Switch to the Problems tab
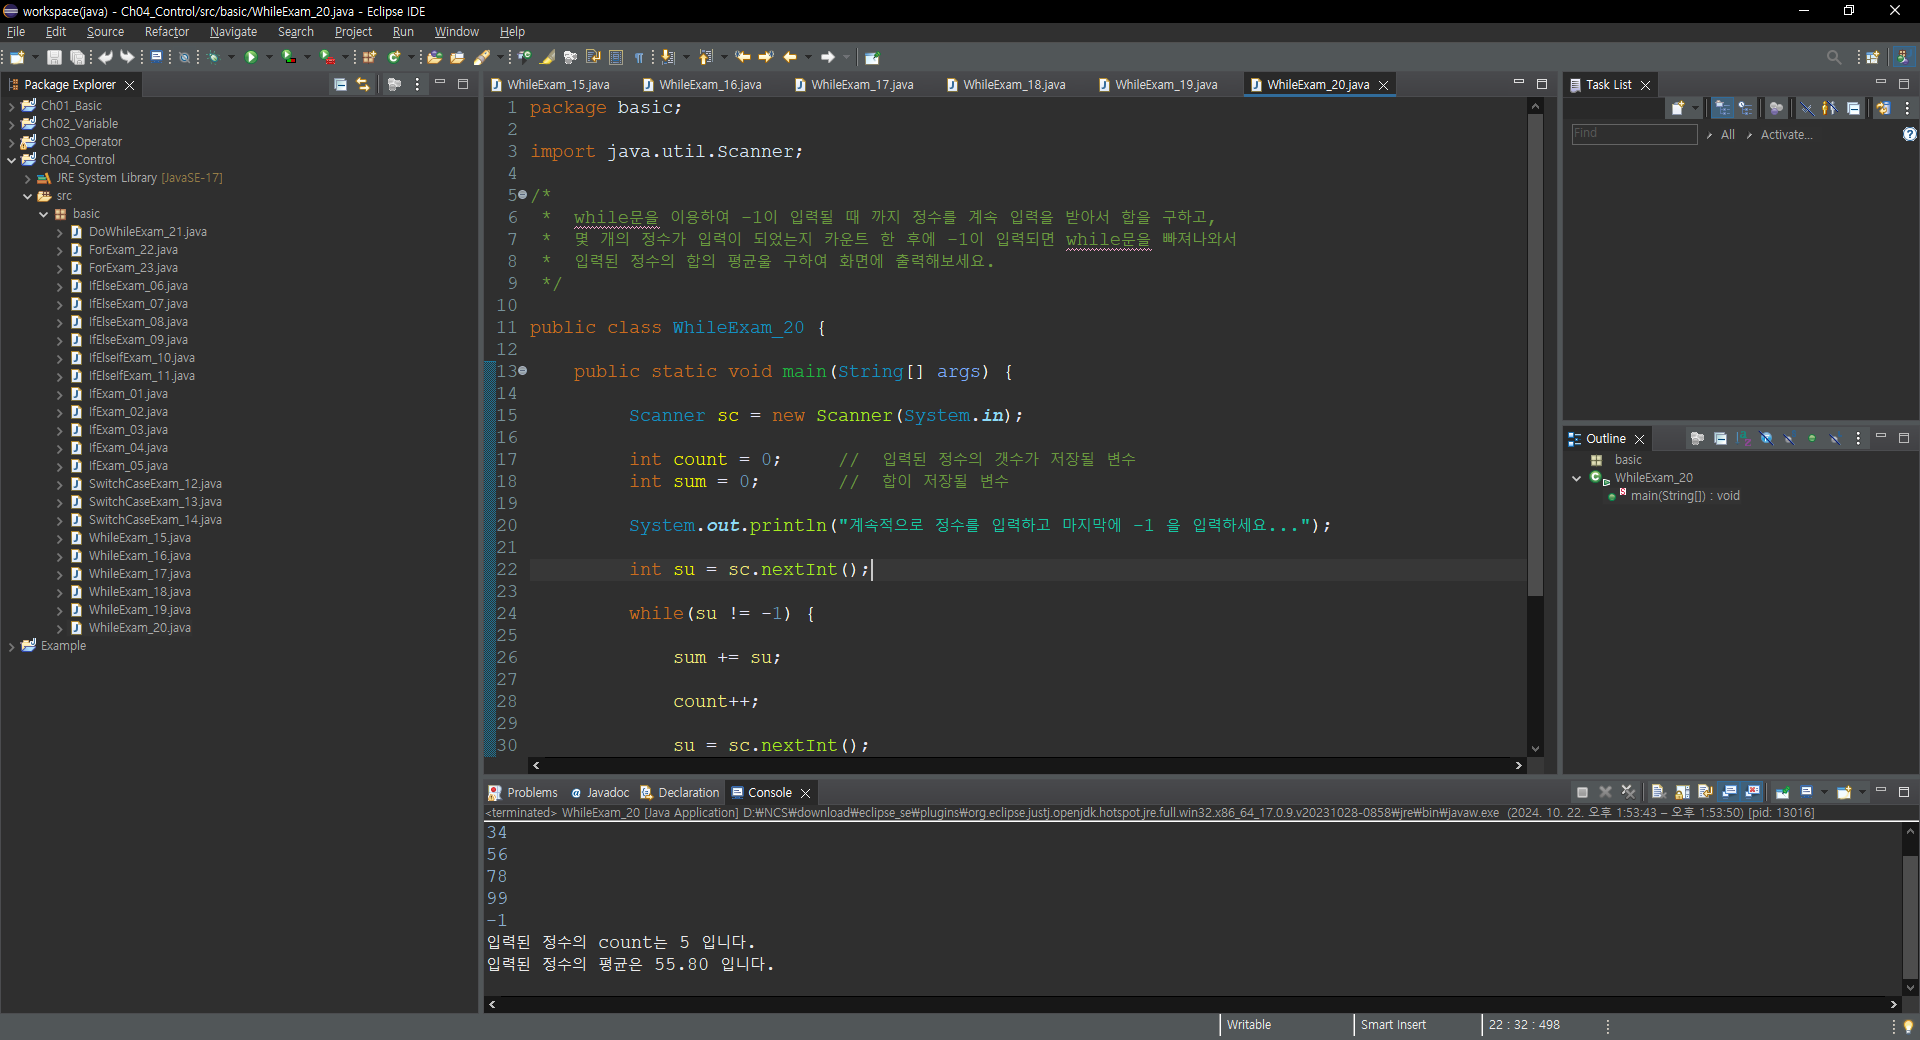Screen dimensions: 1920x1040 (x=523, y=792)
